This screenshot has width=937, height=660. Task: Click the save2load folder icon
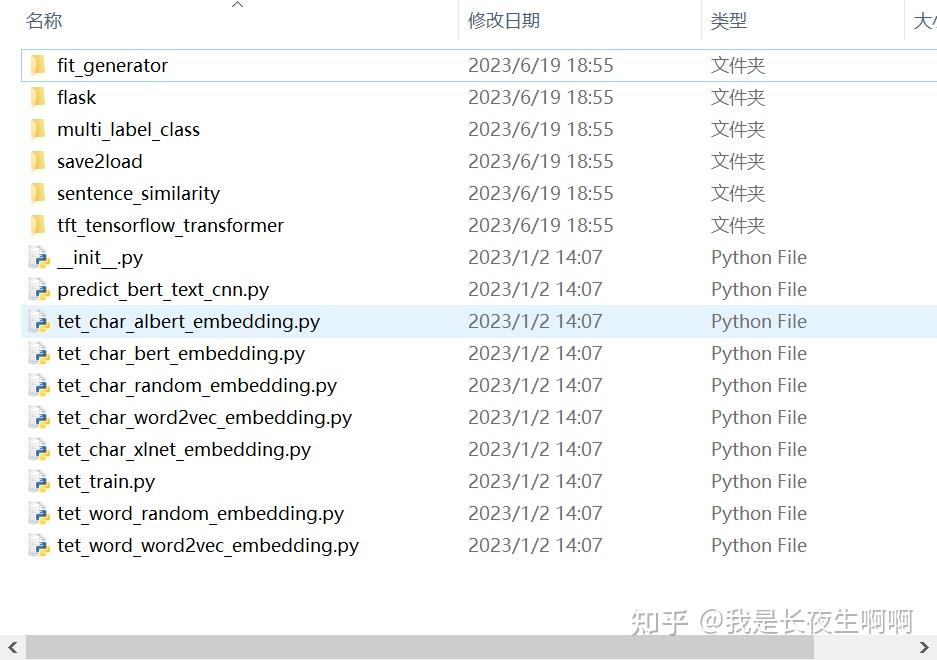point(38,161)
